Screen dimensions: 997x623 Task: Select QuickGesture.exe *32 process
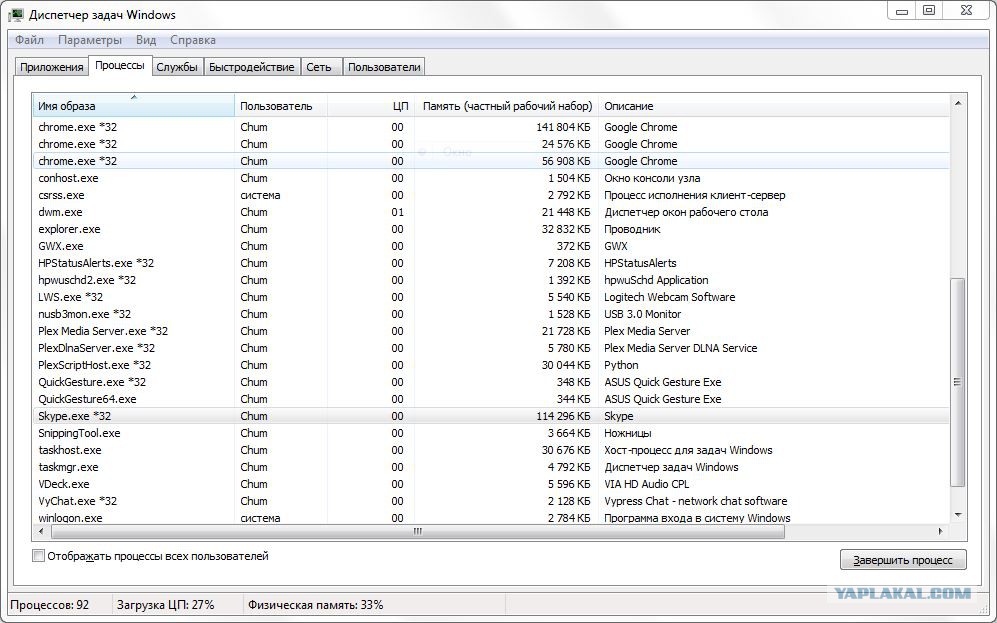tap(491, 382)
